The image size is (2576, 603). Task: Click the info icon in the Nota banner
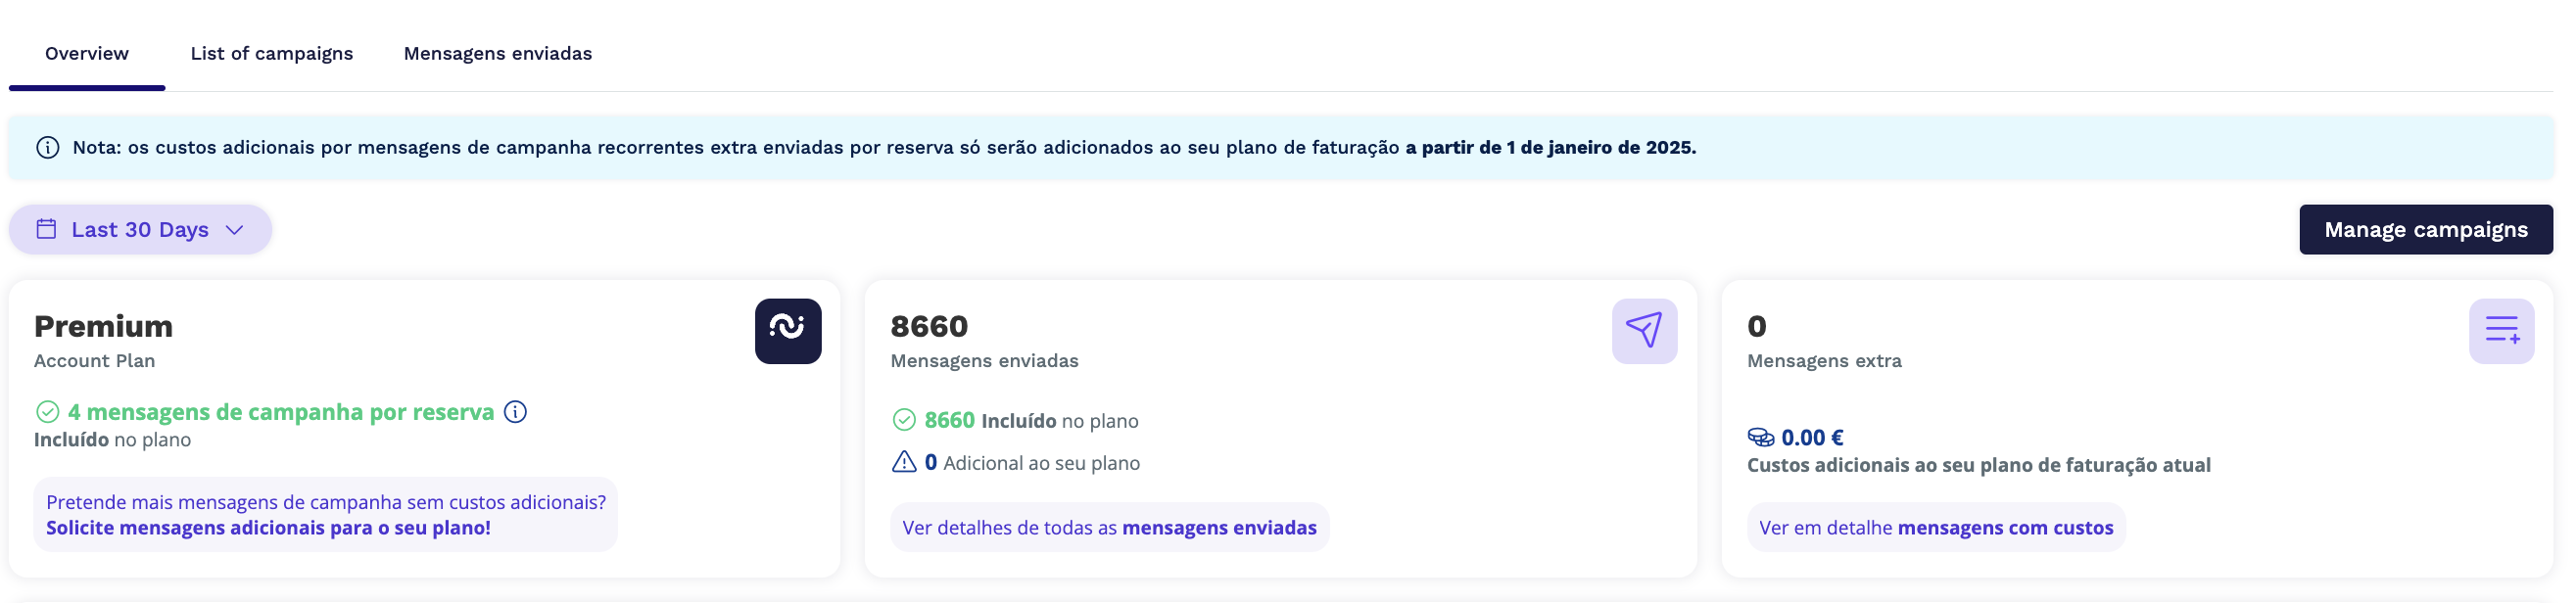(47, 148)
